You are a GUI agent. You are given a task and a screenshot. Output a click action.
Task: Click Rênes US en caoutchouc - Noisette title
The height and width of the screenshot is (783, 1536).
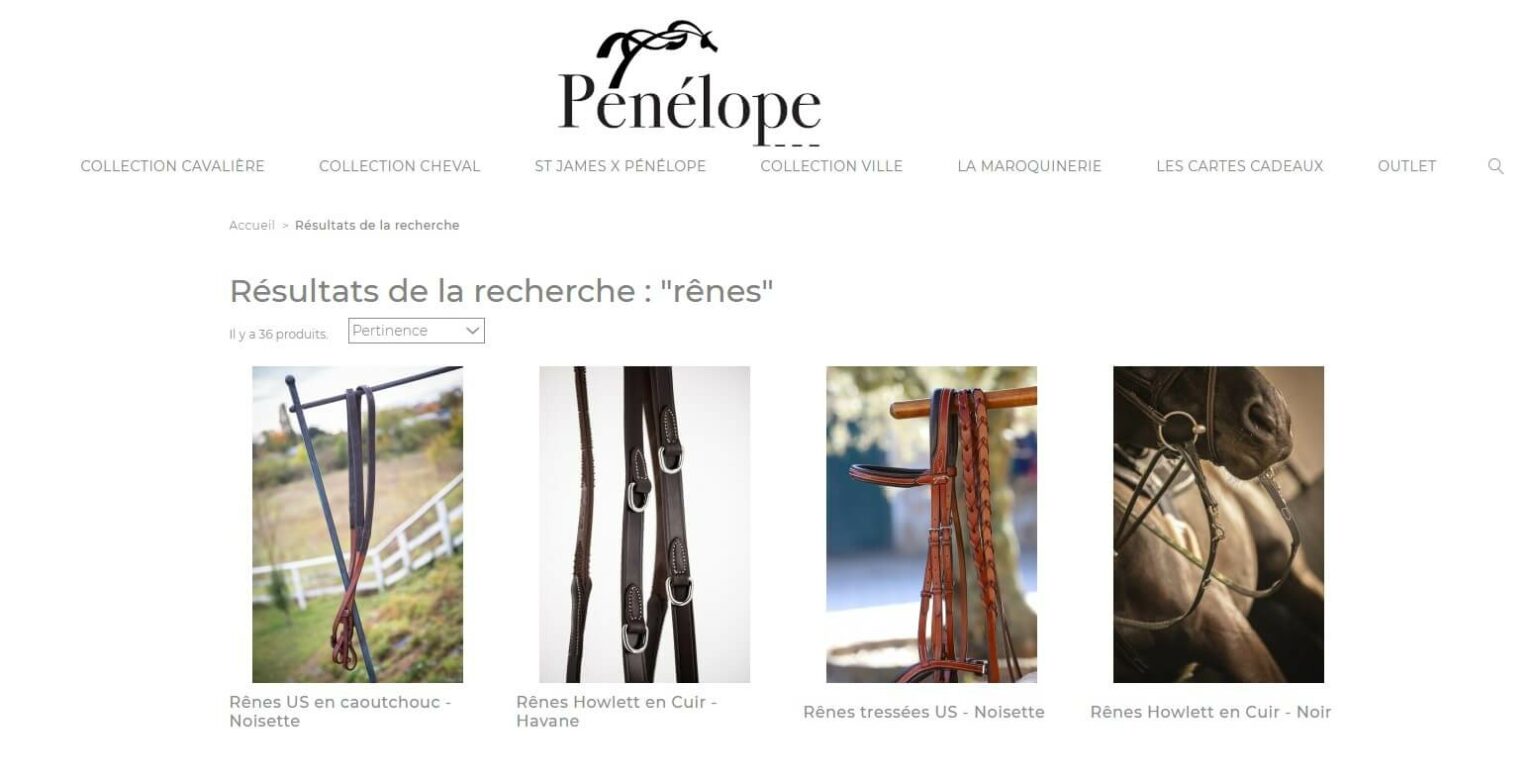point(340,711)
